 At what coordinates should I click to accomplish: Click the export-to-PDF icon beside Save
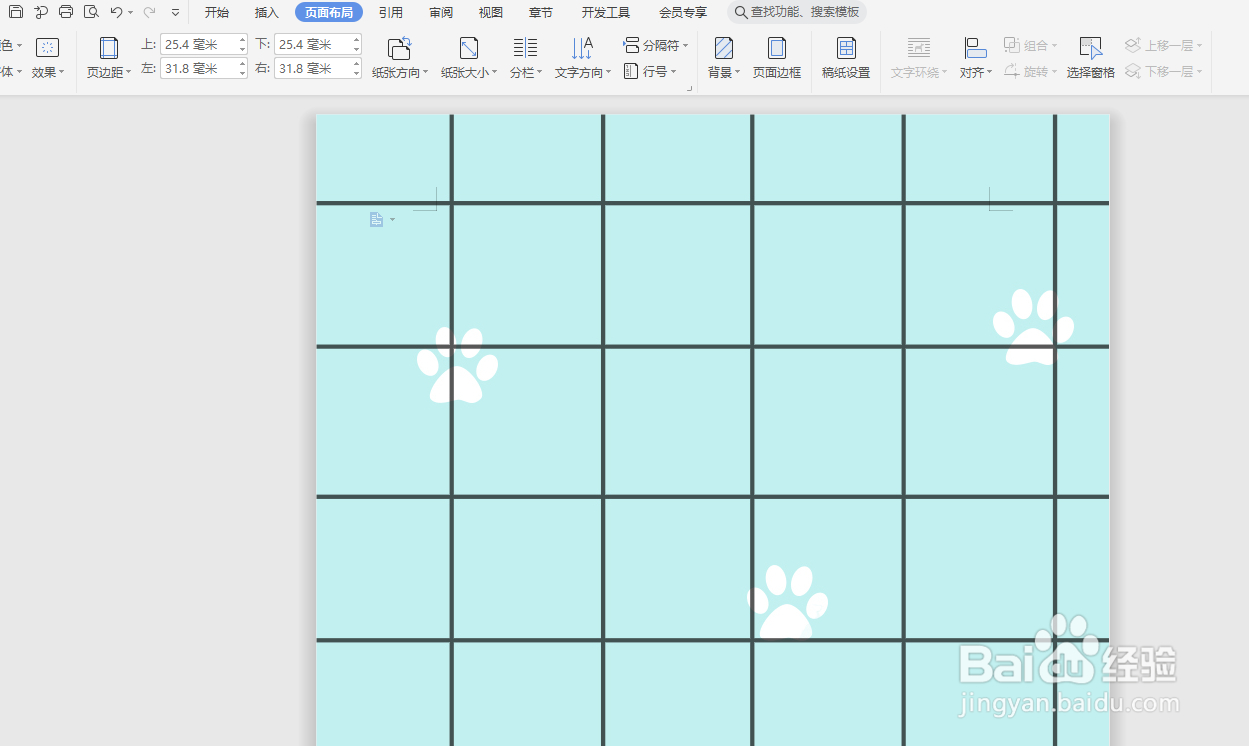pos(41,12)
